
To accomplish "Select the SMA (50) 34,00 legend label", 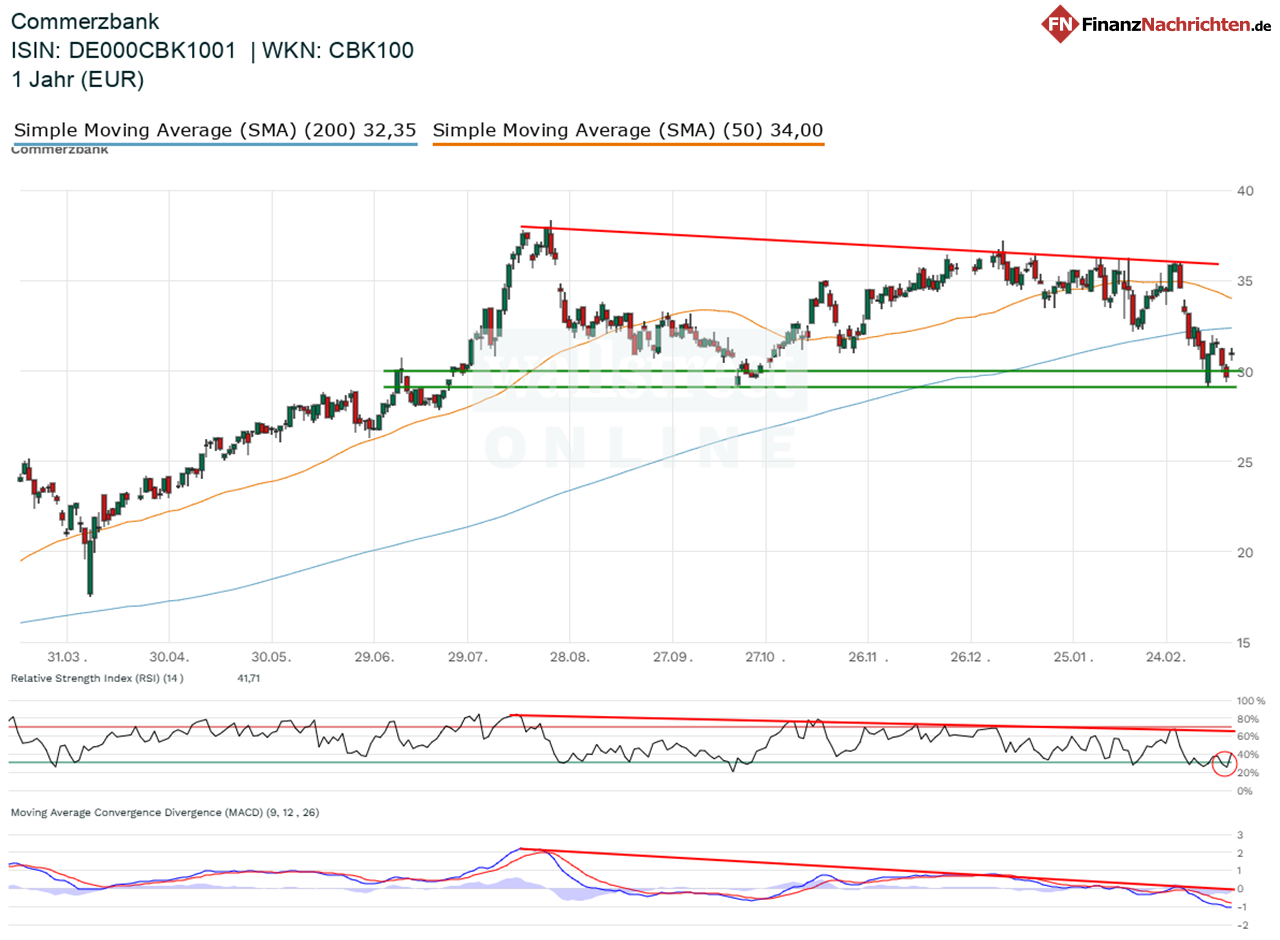I will [628, 130].
